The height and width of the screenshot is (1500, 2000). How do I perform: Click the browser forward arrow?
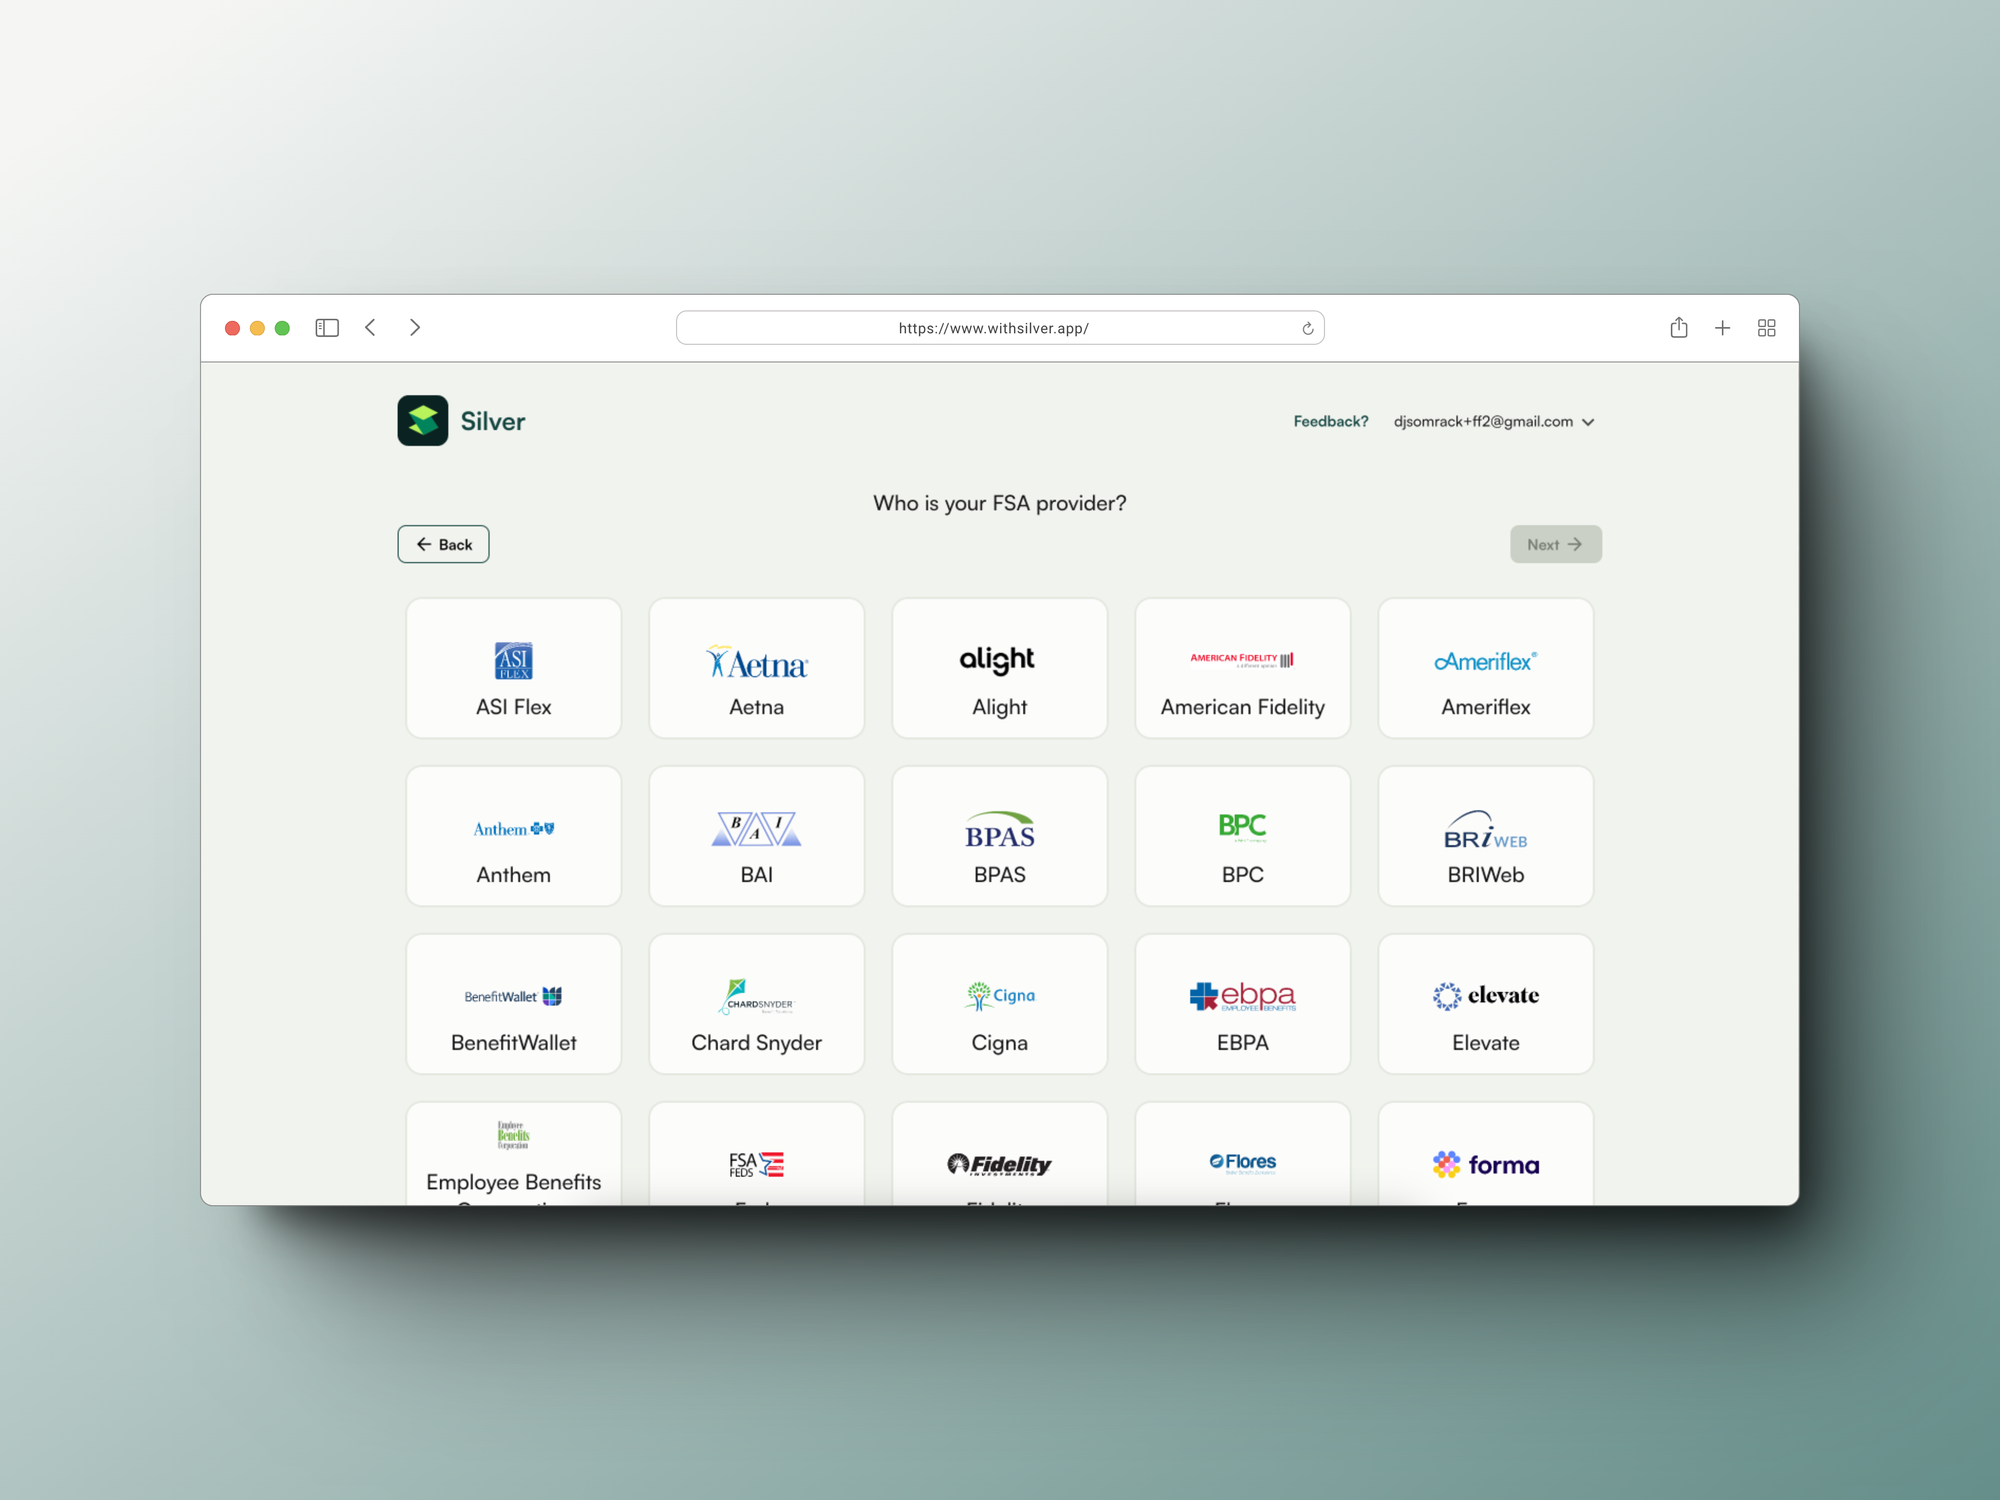tap(415, 328)
